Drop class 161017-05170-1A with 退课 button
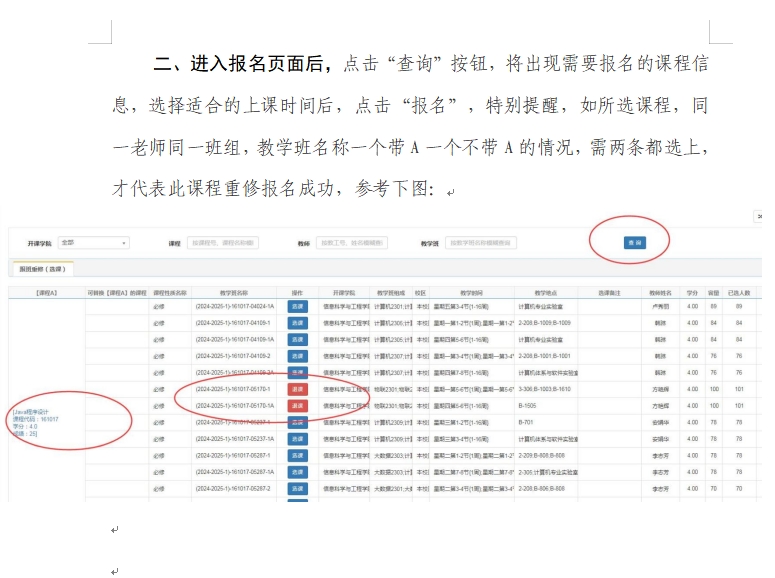 point(297,406)
